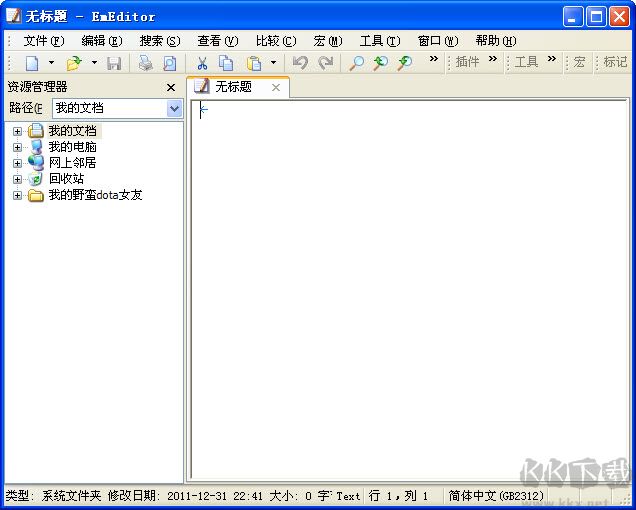636x510 pixels.
Task: Click the 回收站 recycle bin icon
Action: coord(36,179)
